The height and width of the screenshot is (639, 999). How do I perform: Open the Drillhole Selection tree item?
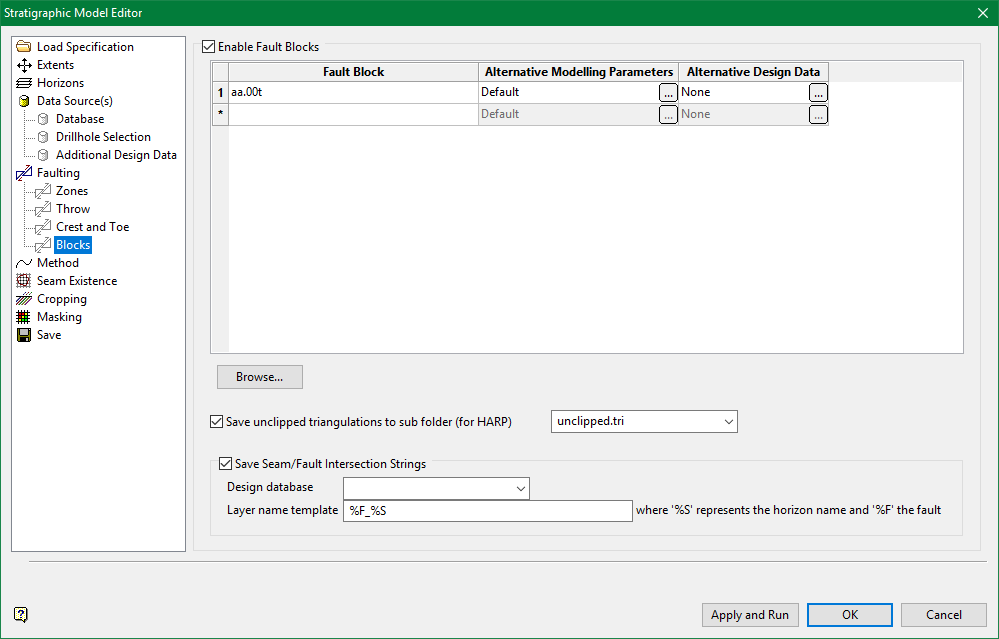[103, 137]
